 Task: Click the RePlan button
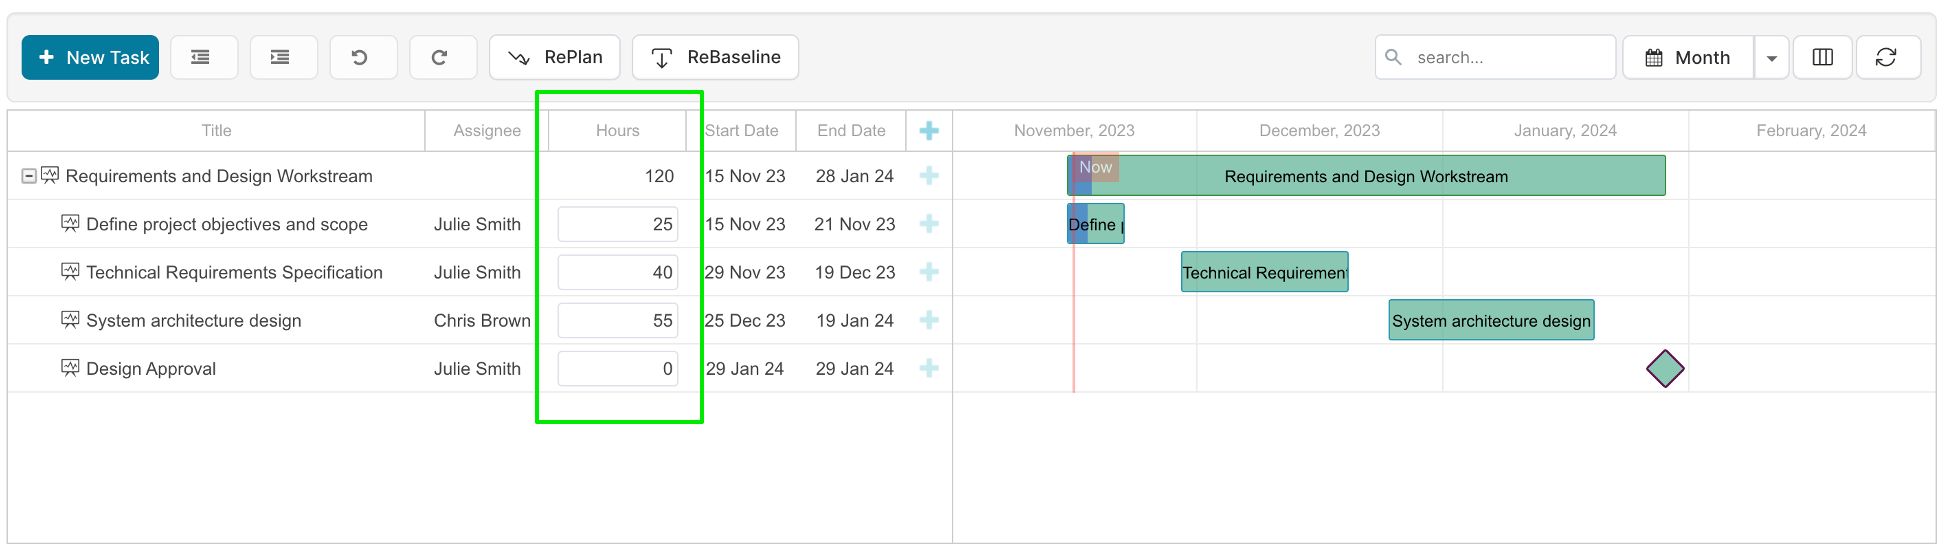(555, 57)
